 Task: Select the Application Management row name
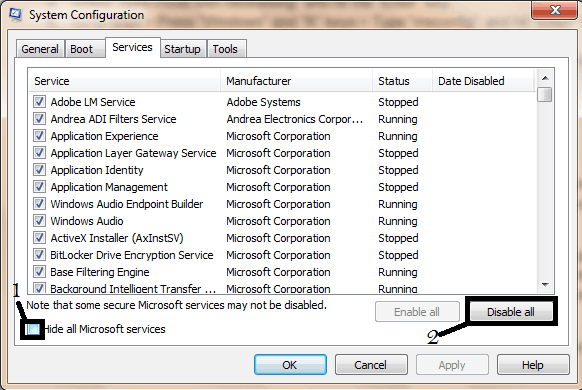pyautogui.click(x=109, y=187)
